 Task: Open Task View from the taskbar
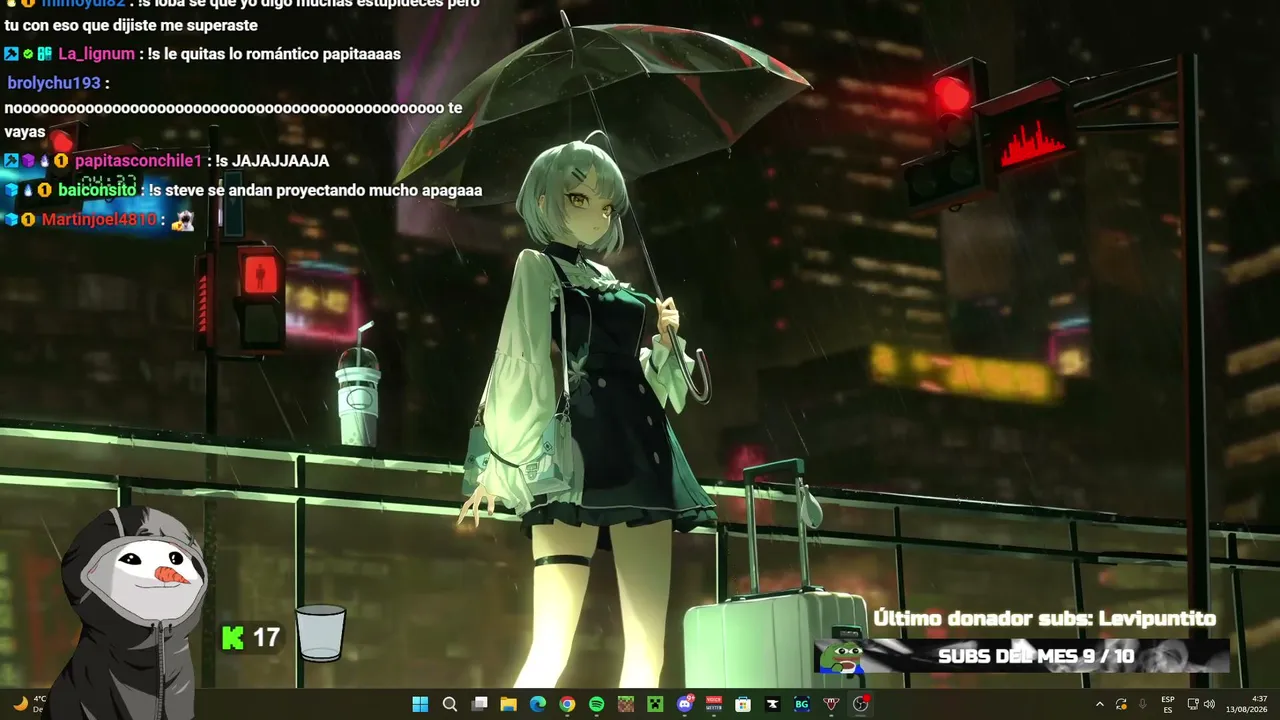(479, 704)
